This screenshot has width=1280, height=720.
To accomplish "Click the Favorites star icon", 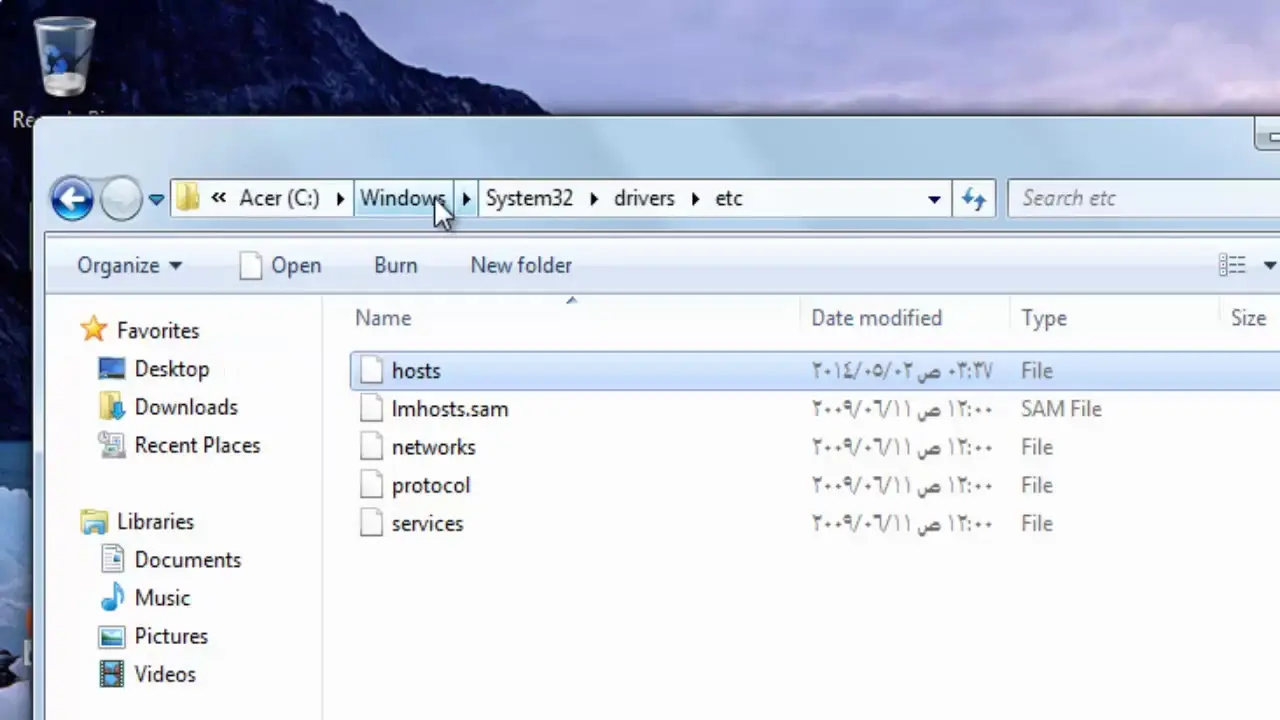I will point(94,329).
